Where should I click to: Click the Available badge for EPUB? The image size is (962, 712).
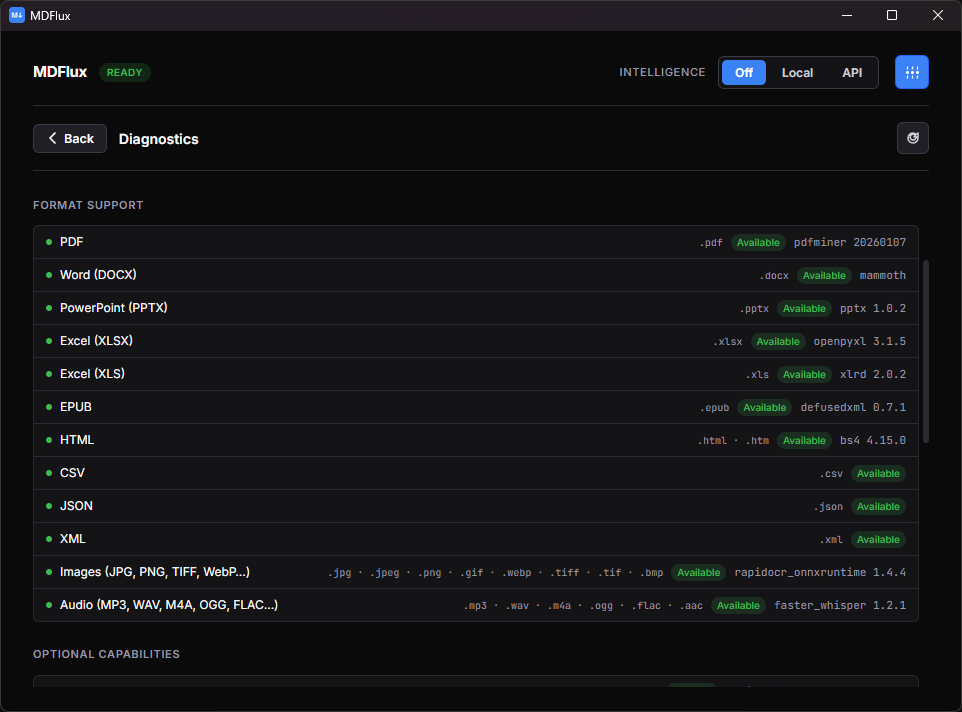(764, 407)
